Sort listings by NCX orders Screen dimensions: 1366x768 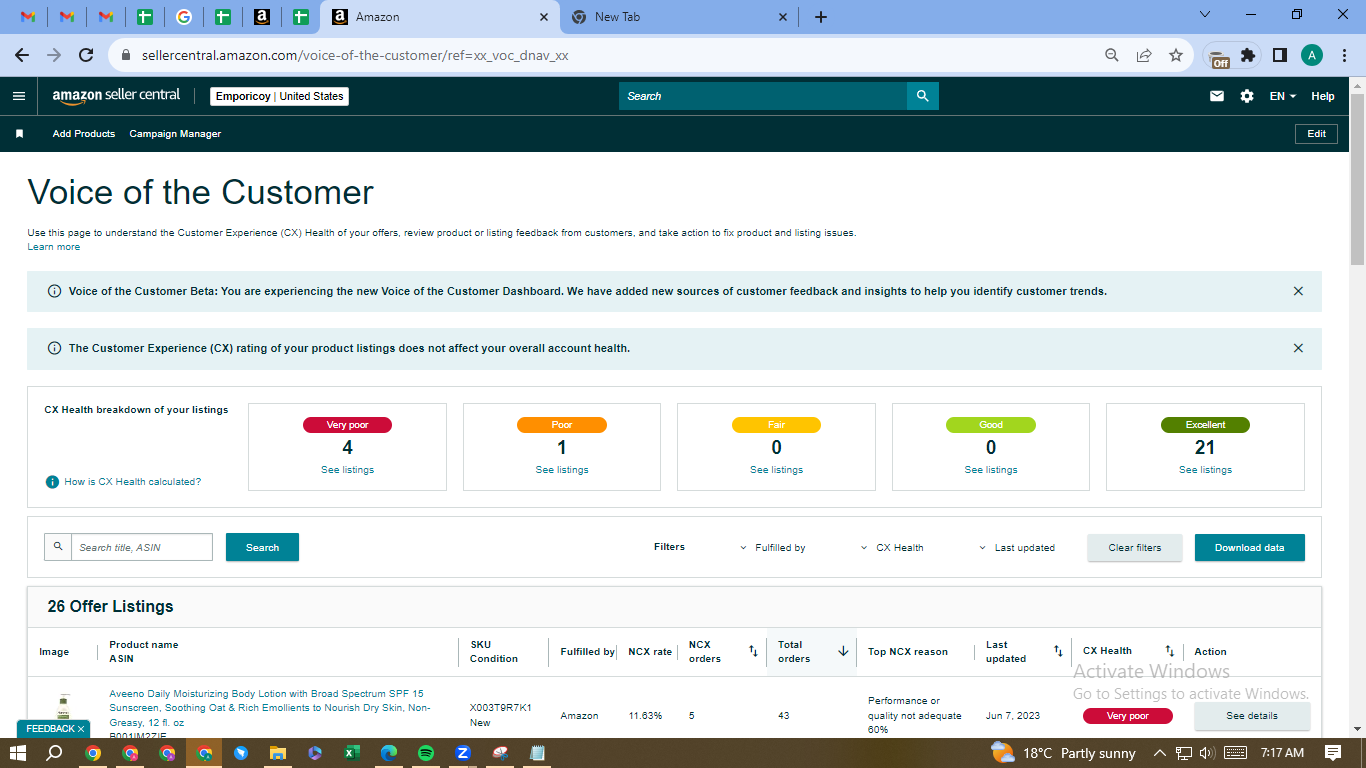[x=753, y=651]
